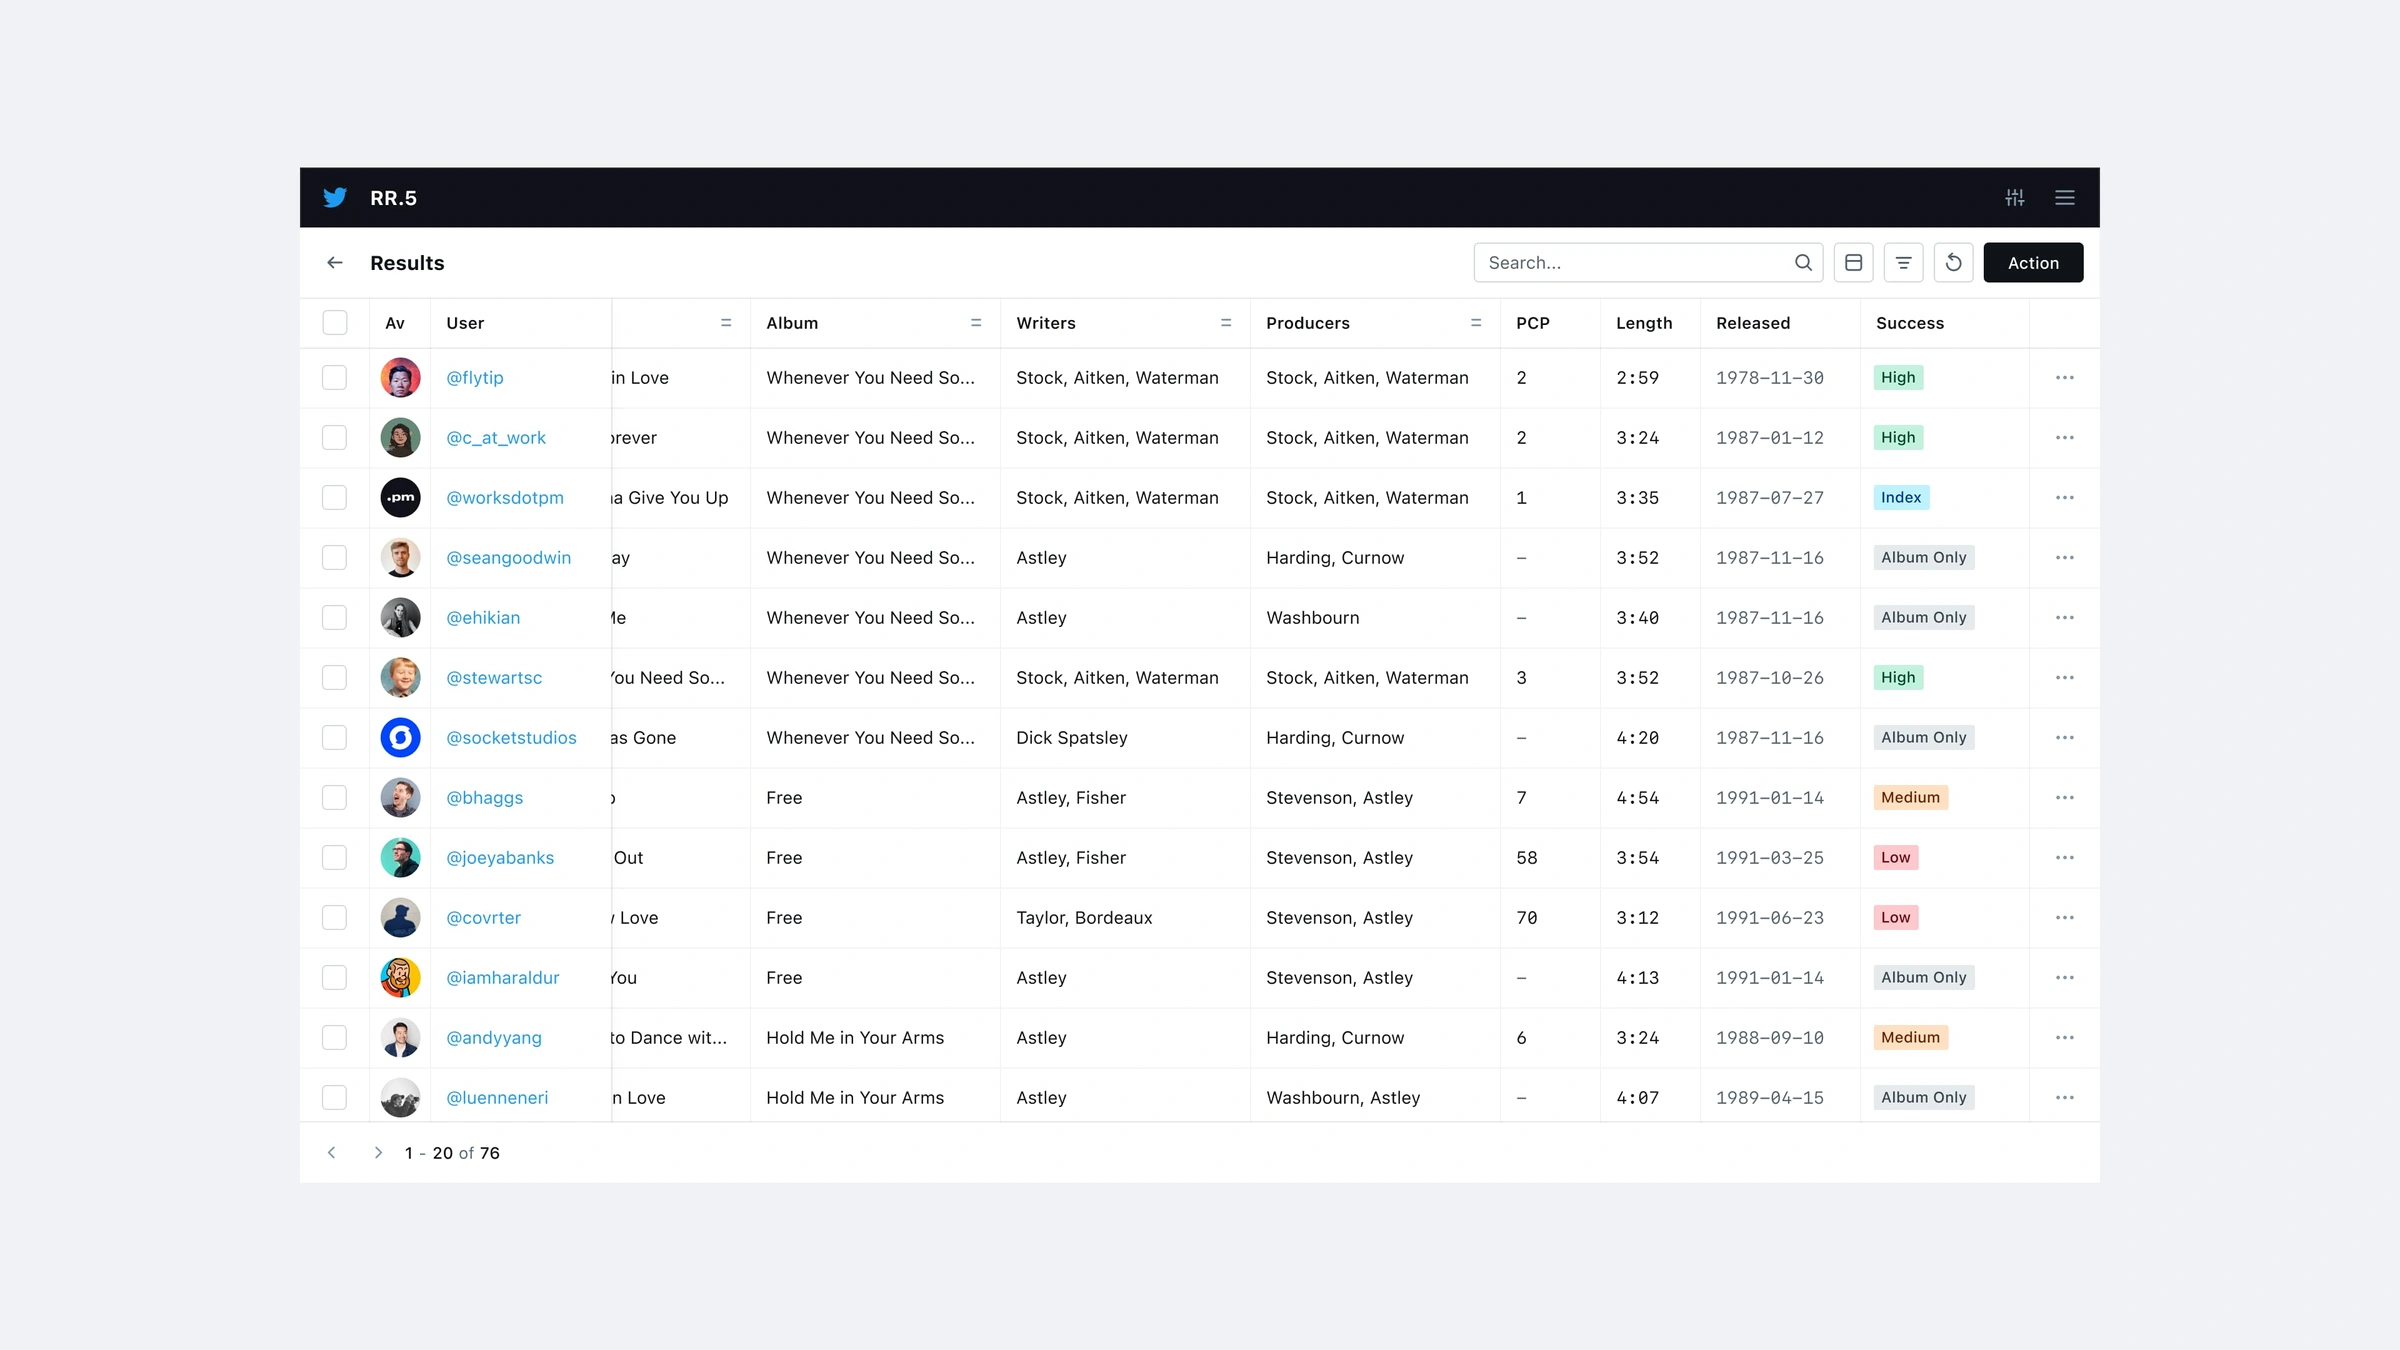2400x1350 pixels.
Task: Open the Producers column menu handle
Action: [x=1475, y=322]
